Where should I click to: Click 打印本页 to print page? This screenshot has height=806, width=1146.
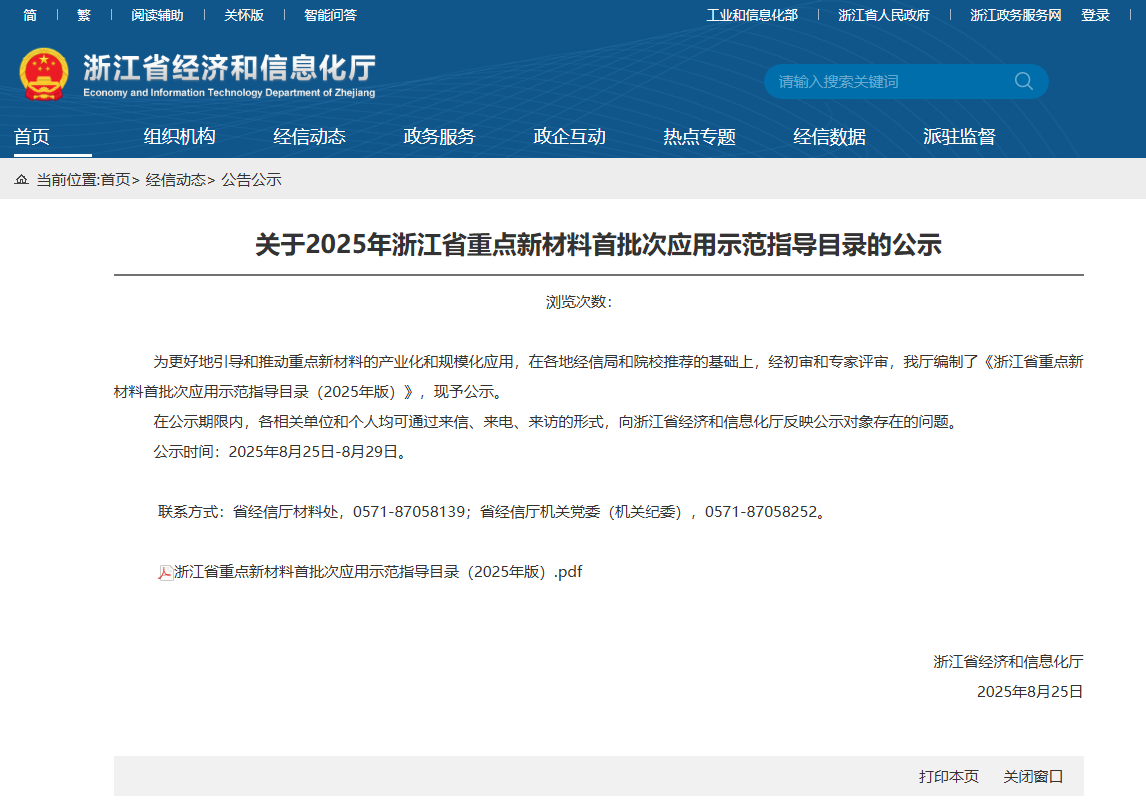pyautogui.click(x=948, y=776)
